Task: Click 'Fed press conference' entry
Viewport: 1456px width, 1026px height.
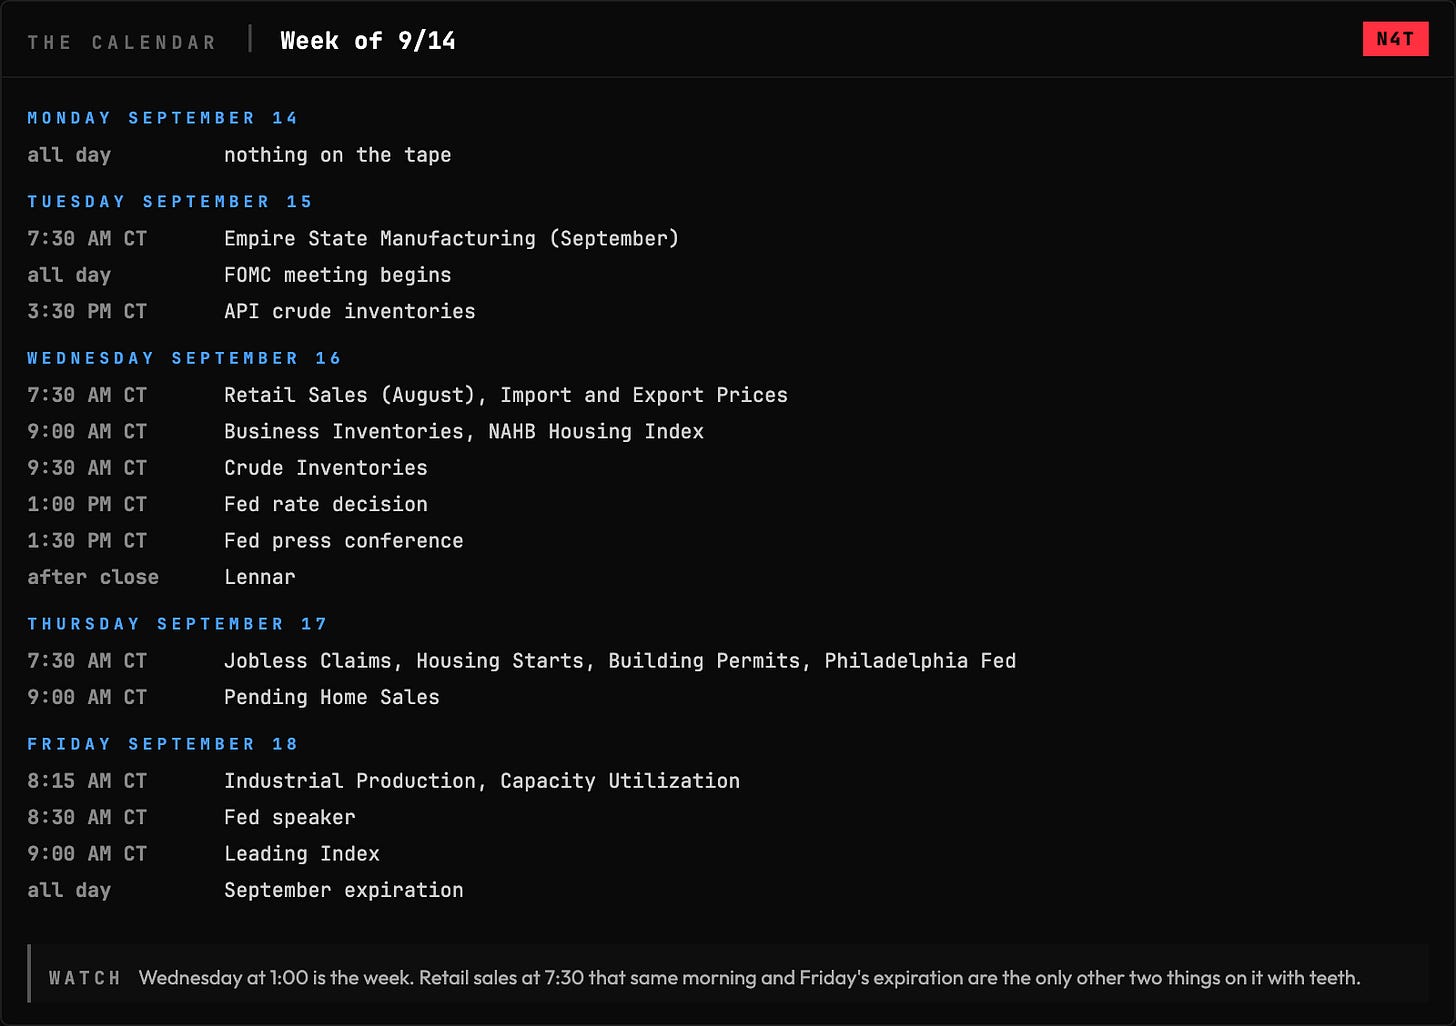Action: [343, 541]
